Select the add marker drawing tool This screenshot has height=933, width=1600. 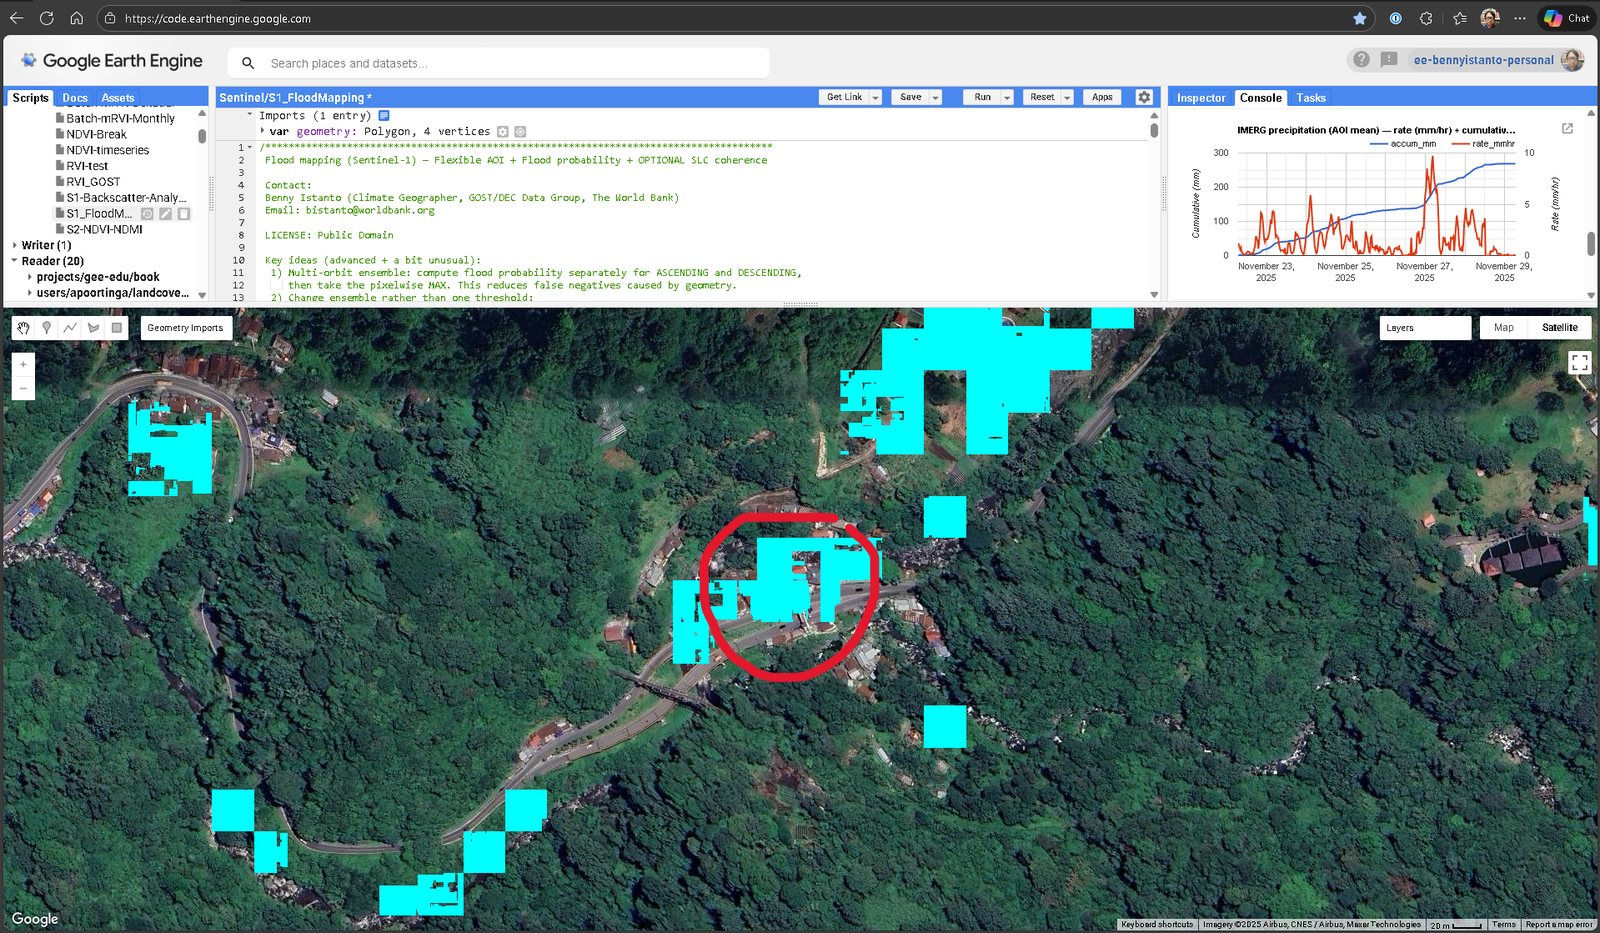click(x=47, y=328)
